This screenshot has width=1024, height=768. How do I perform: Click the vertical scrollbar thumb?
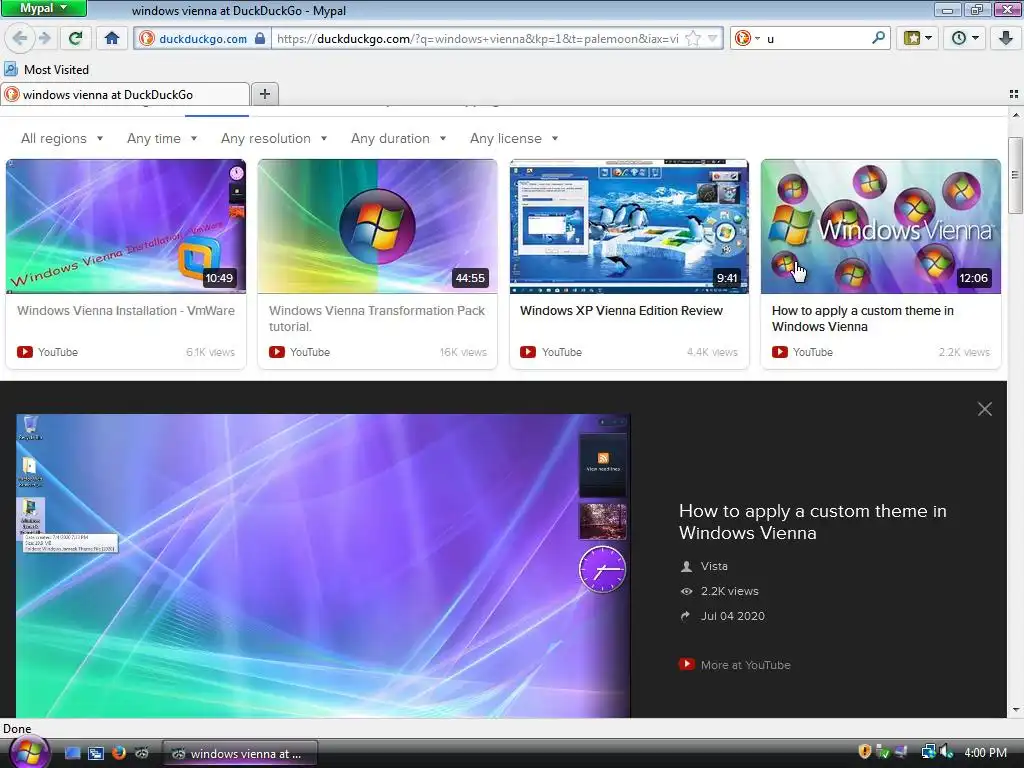click(x=1015, y=175)
